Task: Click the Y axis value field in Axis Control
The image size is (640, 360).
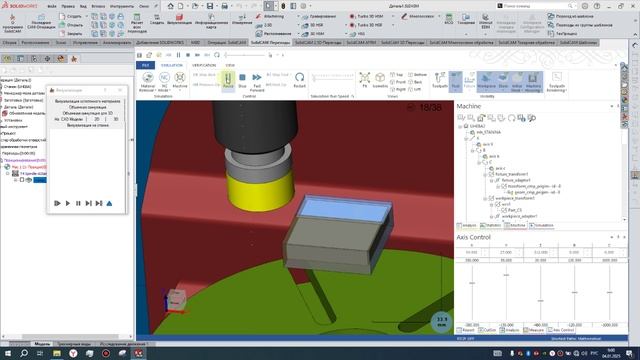Action: click(x=506, y=253)
